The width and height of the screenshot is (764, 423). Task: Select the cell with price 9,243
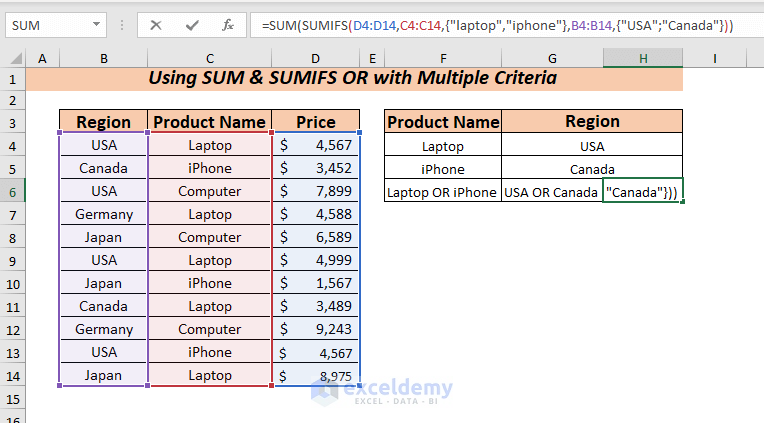point(316,330)
